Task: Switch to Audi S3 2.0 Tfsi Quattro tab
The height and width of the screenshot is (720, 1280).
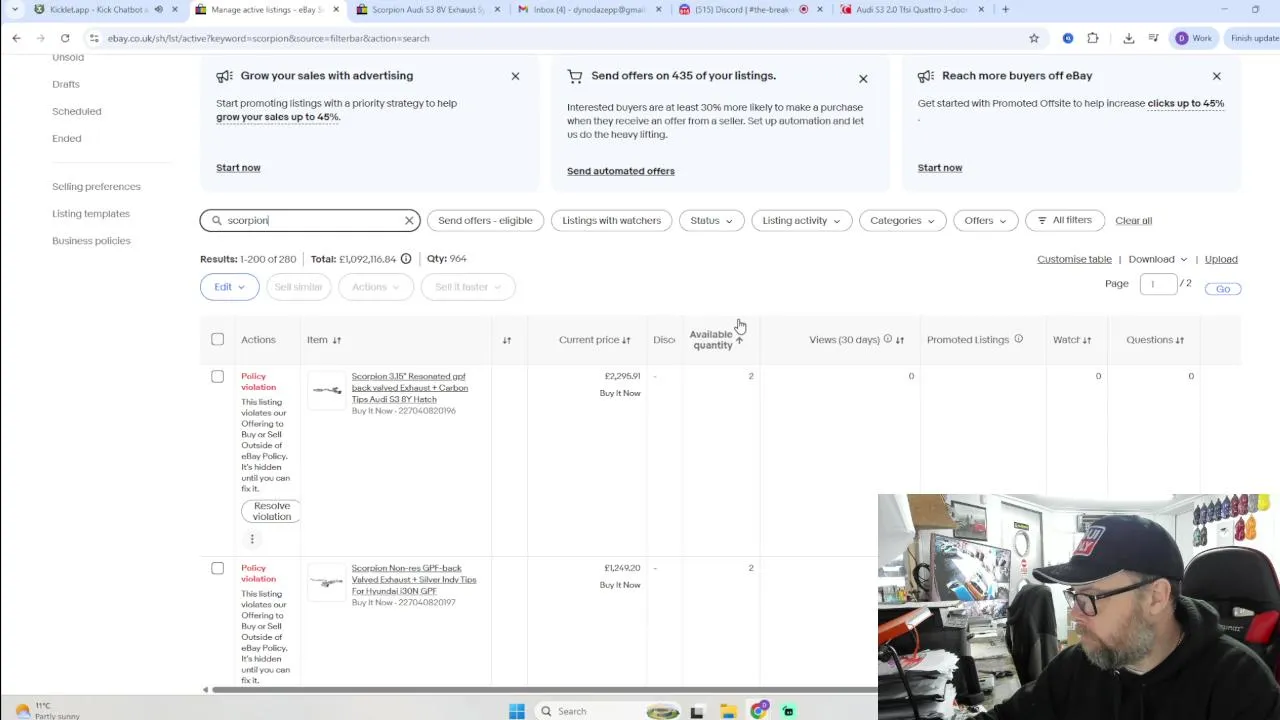Action: [910, 9]
